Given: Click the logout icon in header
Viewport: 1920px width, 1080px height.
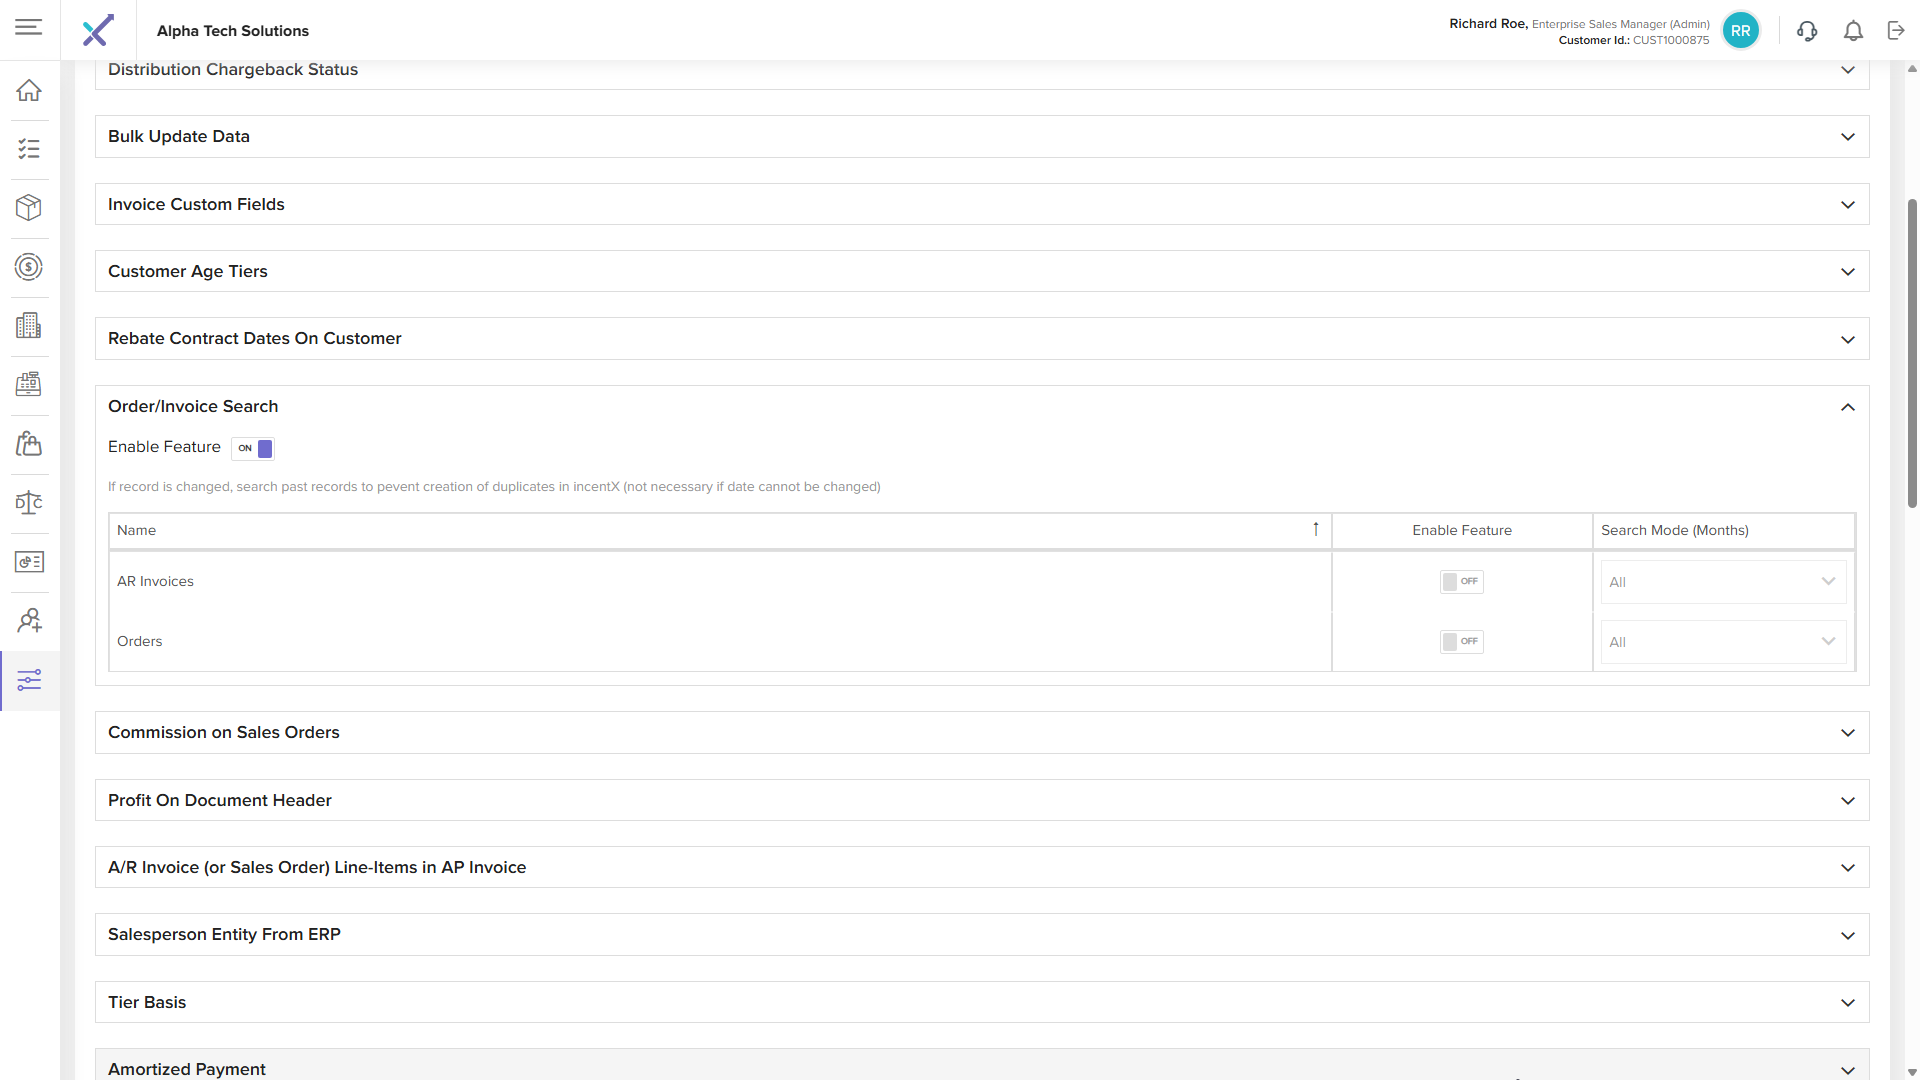Looking at the screenshot, I should [1896, 31].
